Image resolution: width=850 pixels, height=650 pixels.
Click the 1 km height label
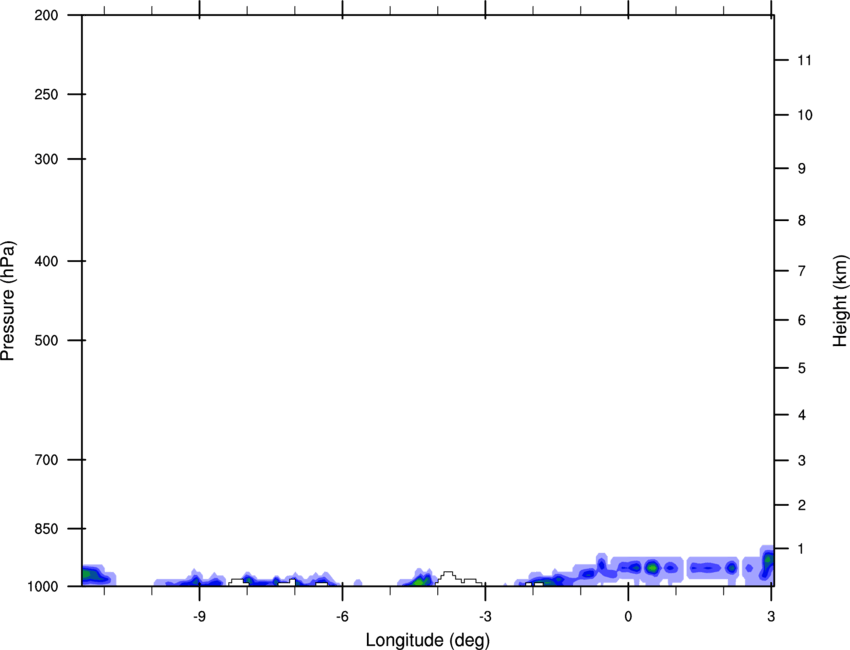802,549
